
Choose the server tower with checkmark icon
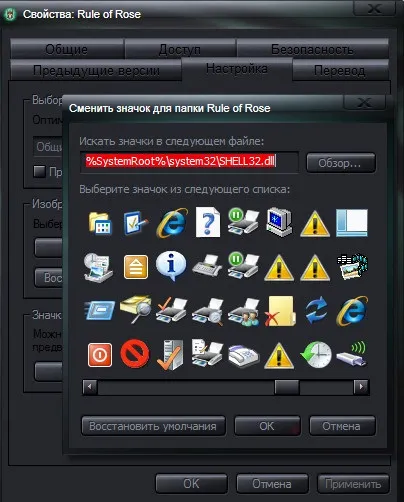(171, 355)
